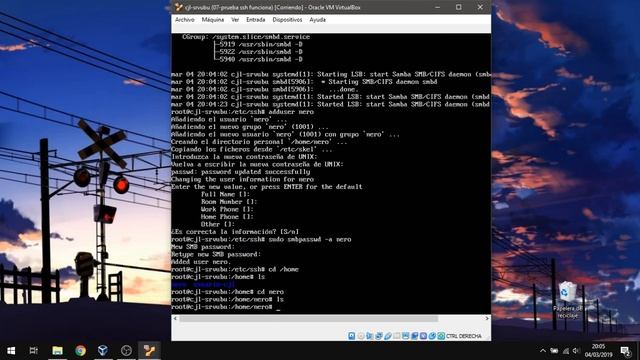640x360 pixels.
Task: Click the recording status icon
Action: [x=414, y=336]
